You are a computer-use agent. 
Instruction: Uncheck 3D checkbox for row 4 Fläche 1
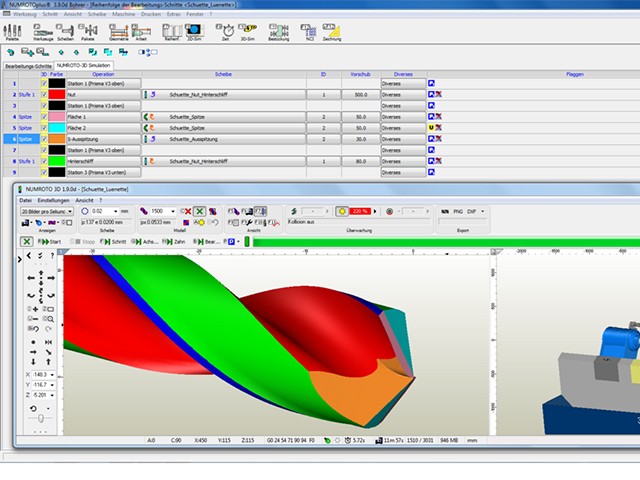click(44, 117)
